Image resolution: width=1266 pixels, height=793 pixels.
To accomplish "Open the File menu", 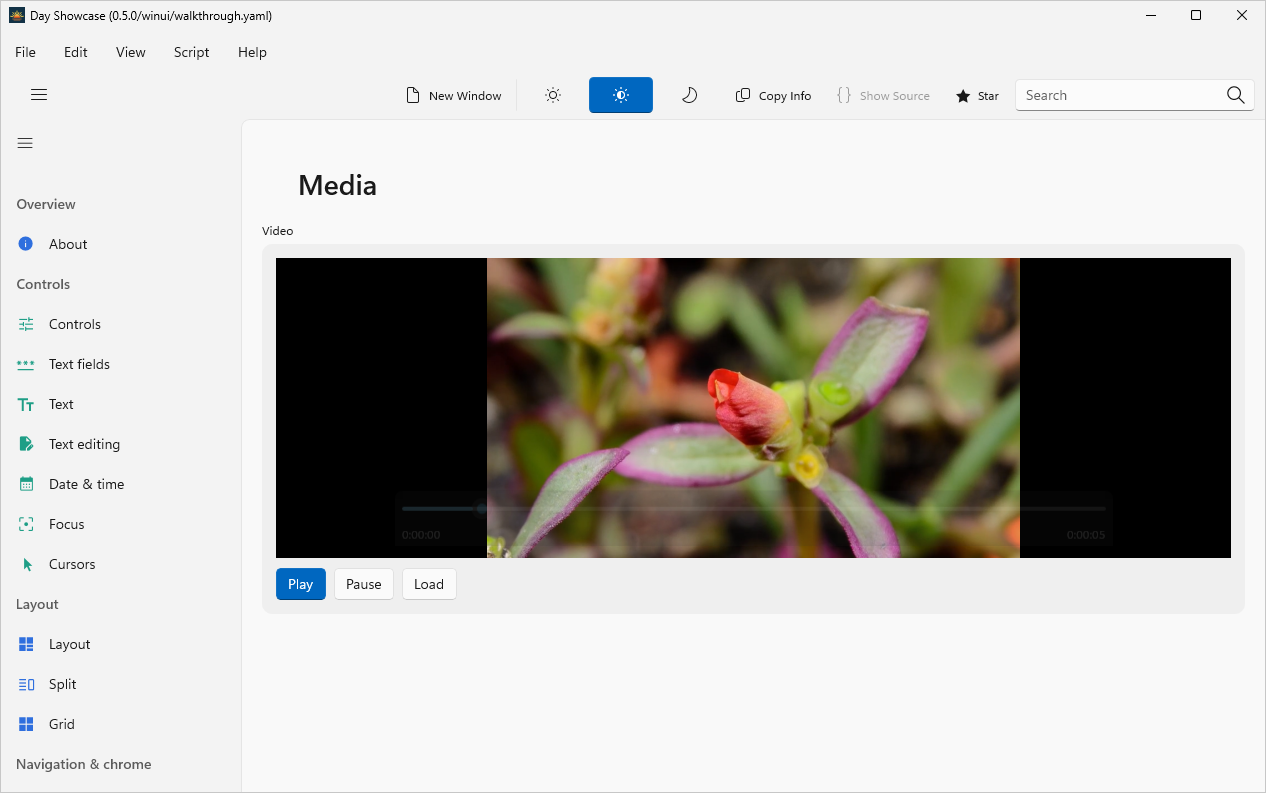I will click(x=25, y=52).
